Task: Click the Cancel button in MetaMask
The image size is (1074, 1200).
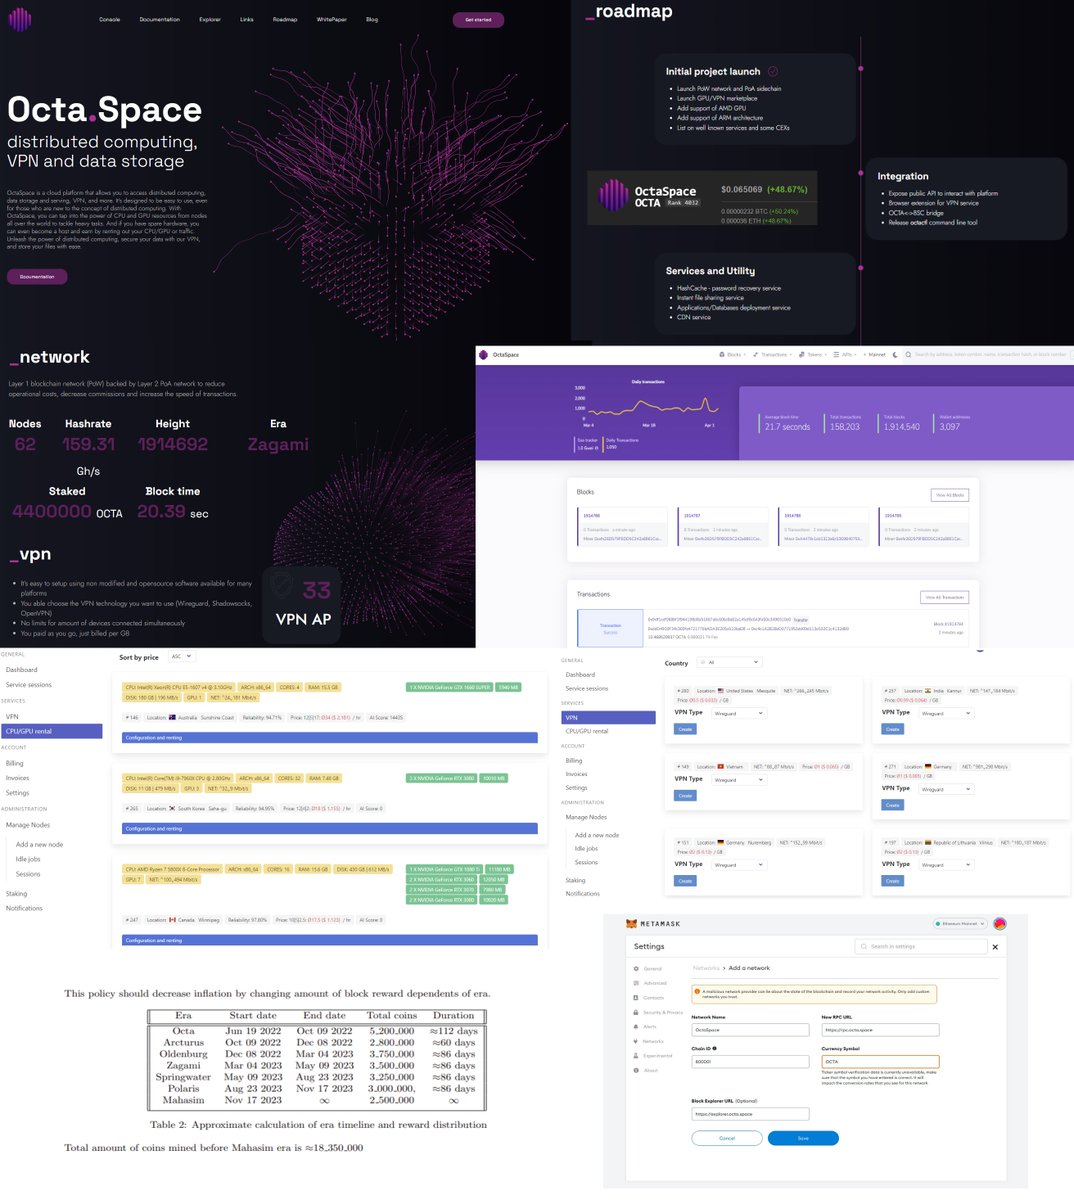Action: (727, 1138)
